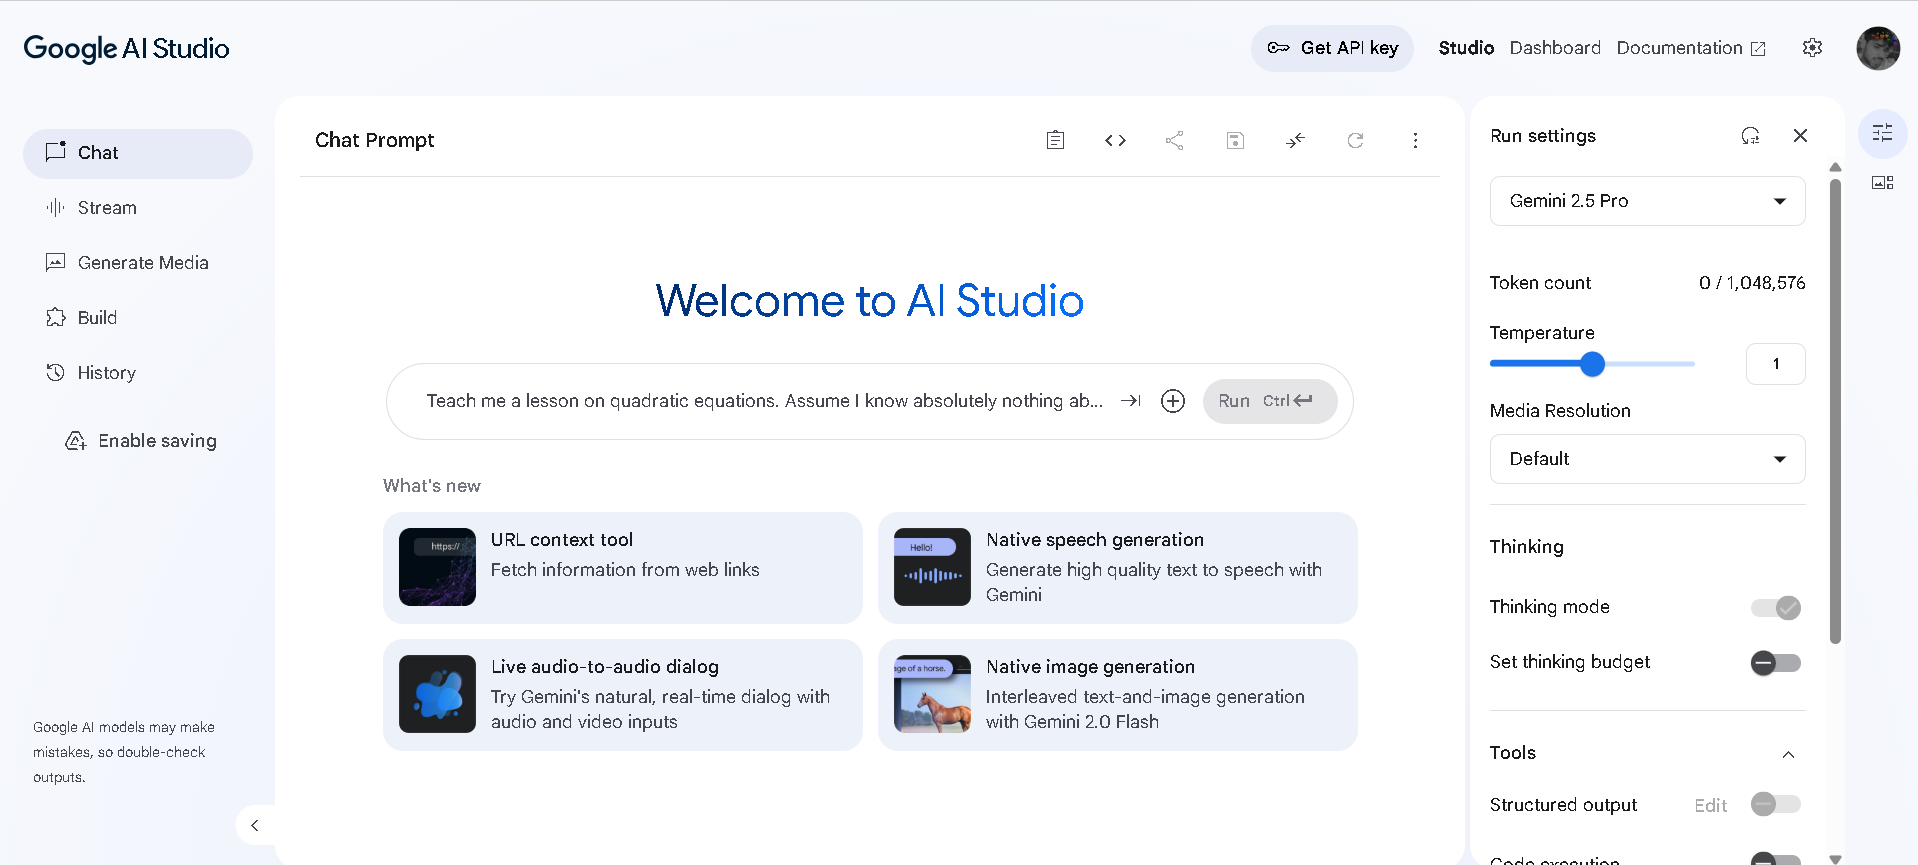
Task: Toggle the Structured output switch
Action: click(x=1776, y=804)
